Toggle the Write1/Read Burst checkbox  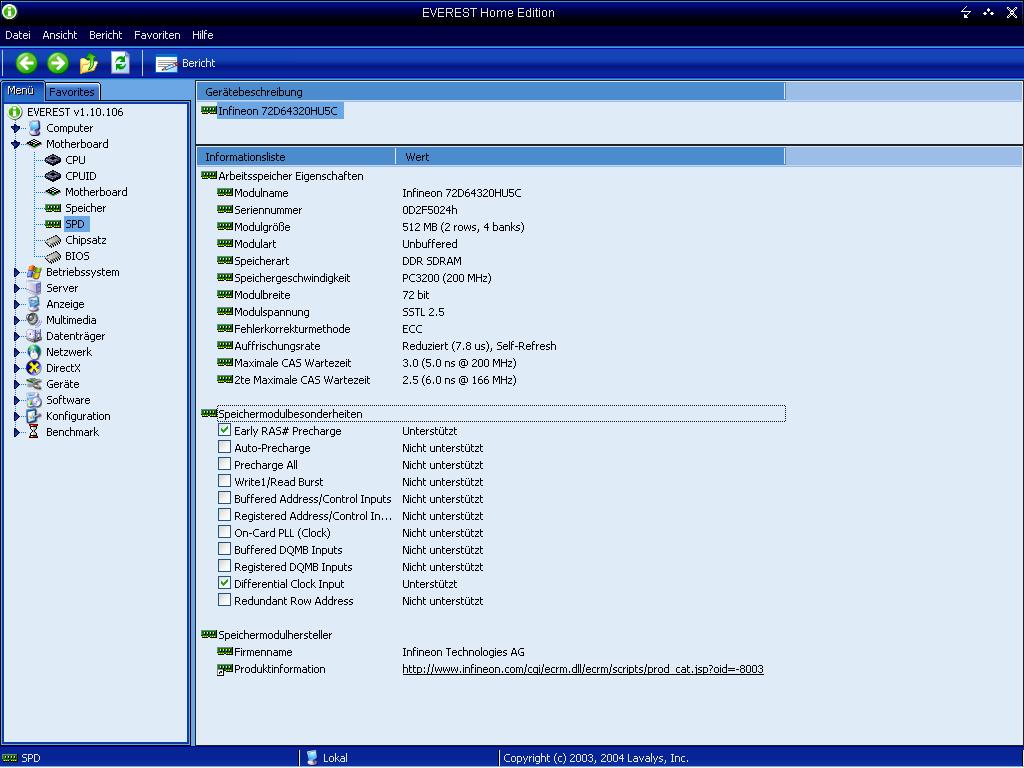click(224, 481)
